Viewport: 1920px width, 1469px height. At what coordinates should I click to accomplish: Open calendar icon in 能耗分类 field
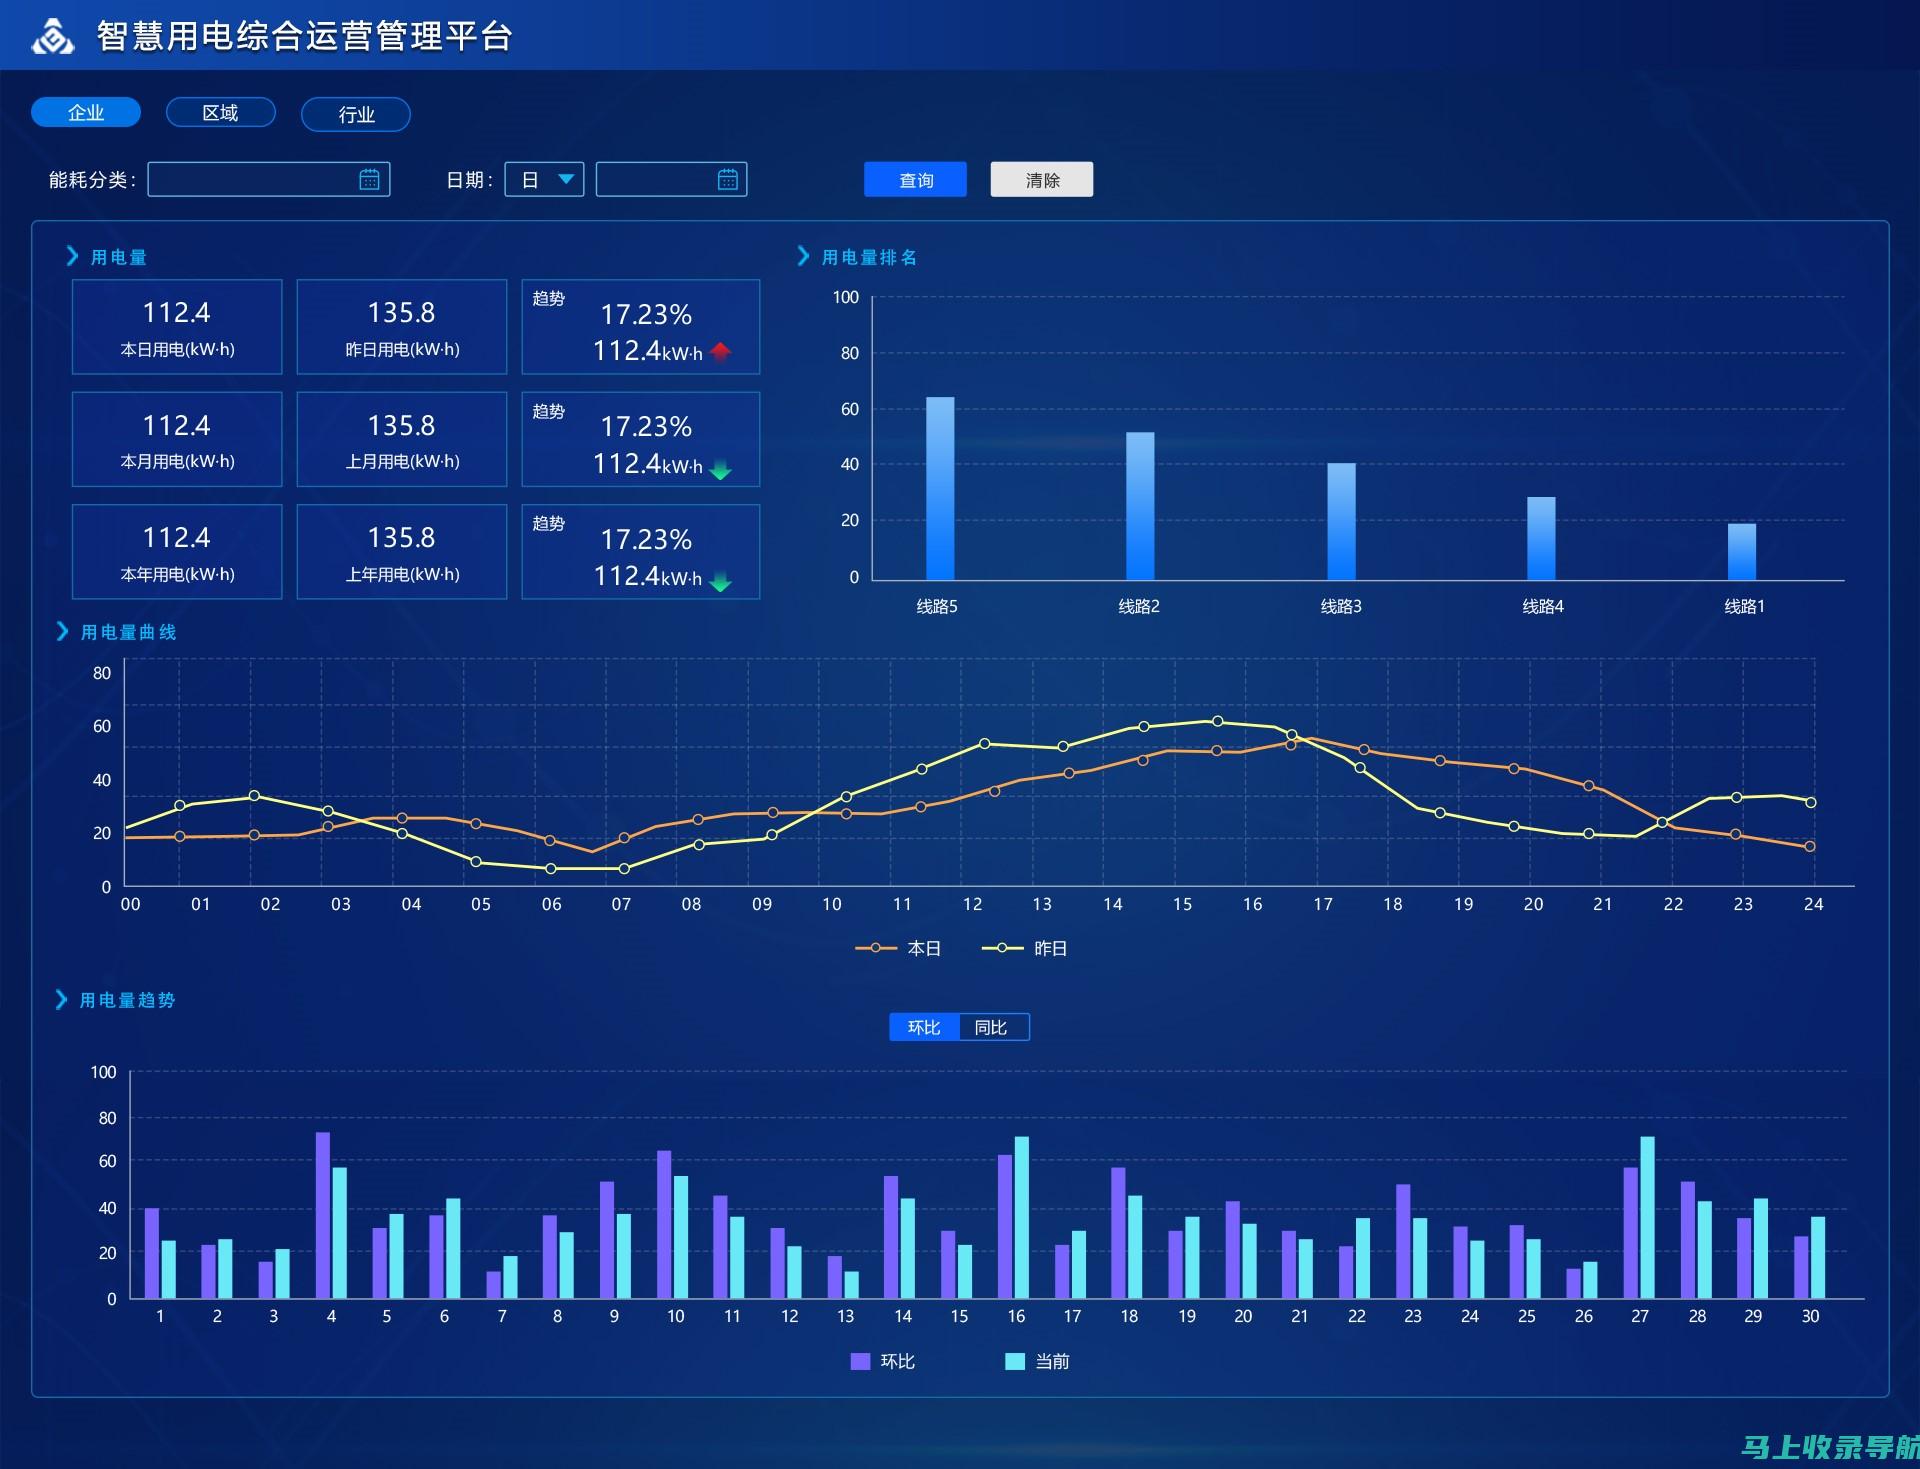(x=369, y=180)
